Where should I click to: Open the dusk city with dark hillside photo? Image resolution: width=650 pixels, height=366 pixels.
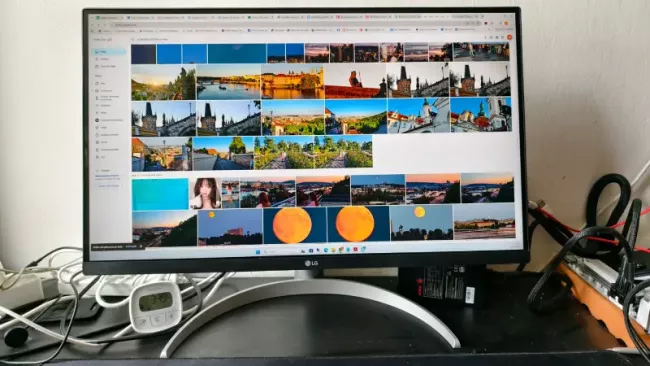(x=165, y=228)
